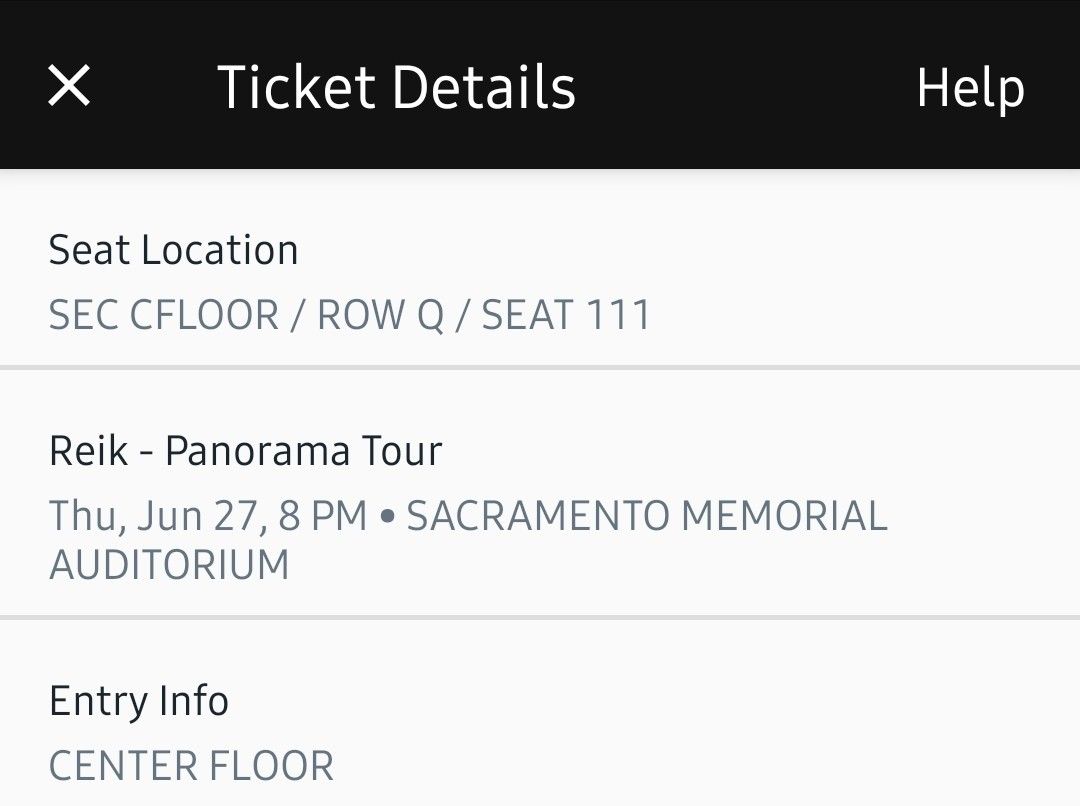The width and height of the screenshot is (1080, 806).
Task: Tap the word AUDITORIUM
Action: (x=169, y=566)
